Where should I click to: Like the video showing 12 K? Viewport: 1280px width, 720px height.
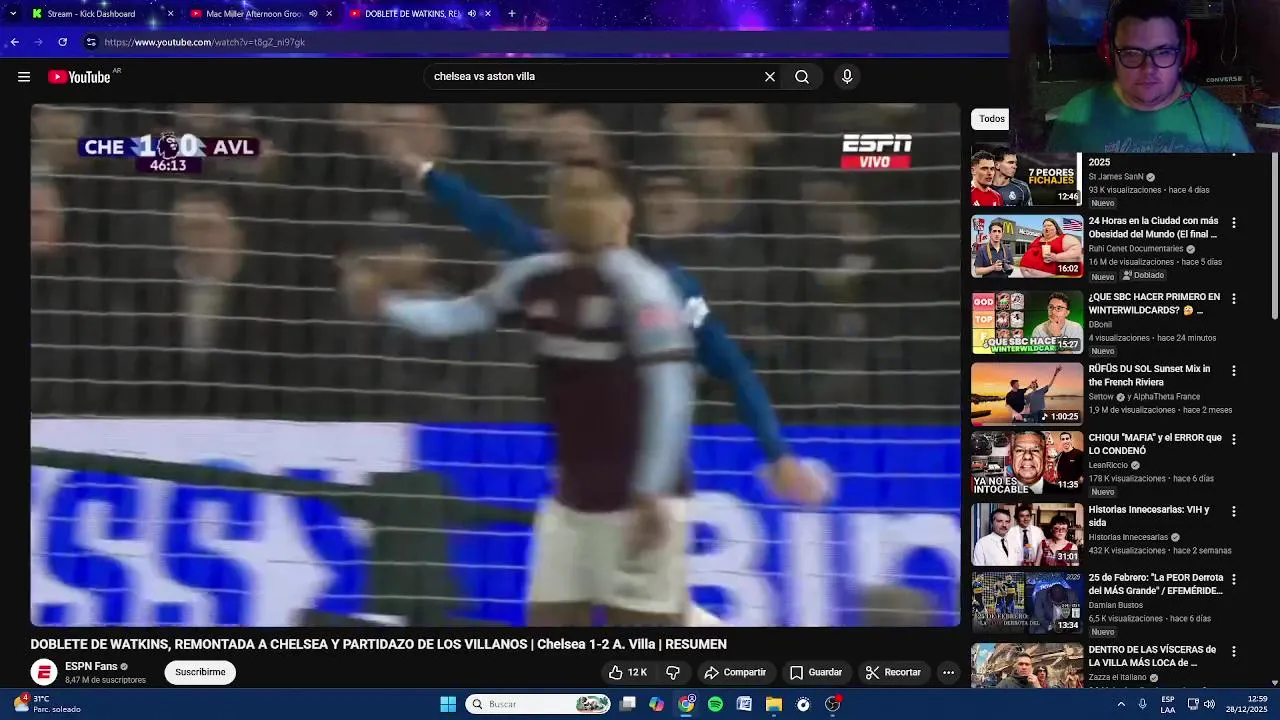click(x=628, y=672)
